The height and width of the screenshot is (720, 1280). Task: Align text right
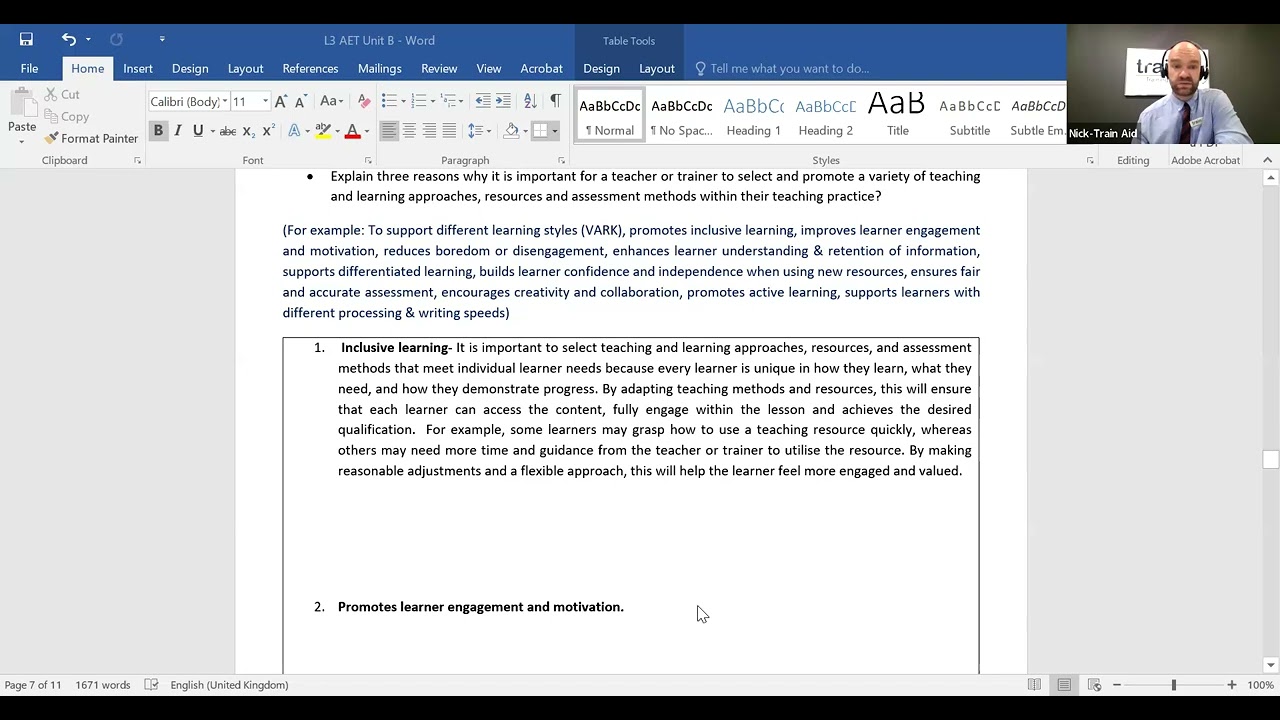click(429, 131)
